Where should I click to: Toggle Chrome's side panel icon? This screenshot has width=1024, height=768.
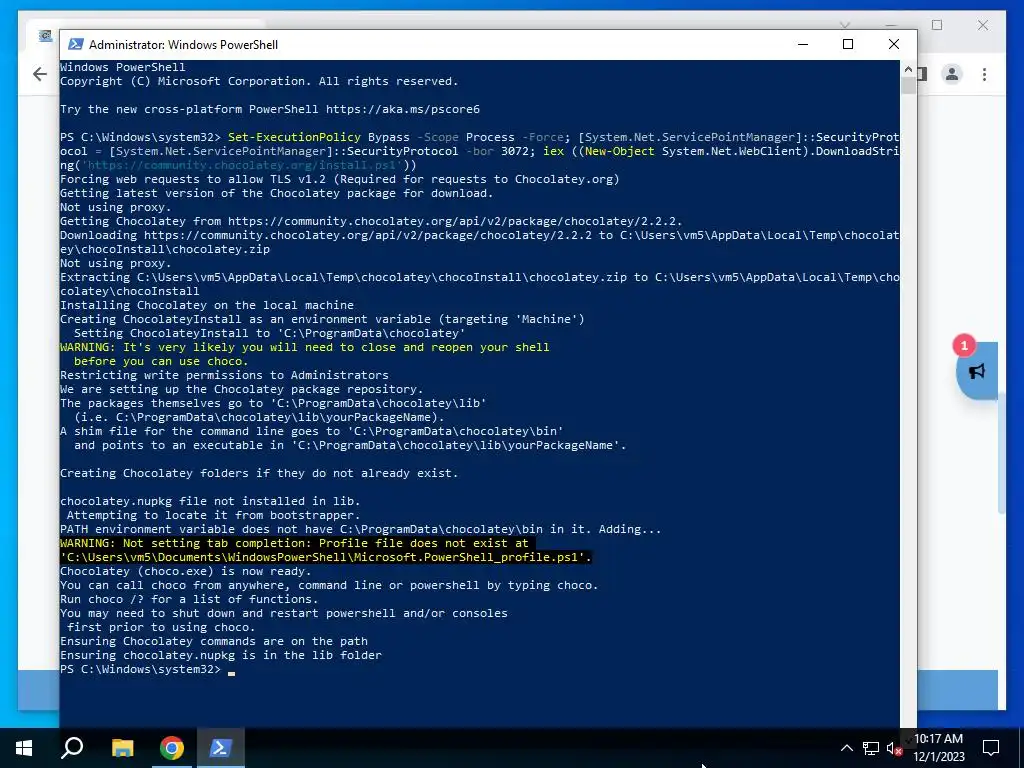(923, 74)
